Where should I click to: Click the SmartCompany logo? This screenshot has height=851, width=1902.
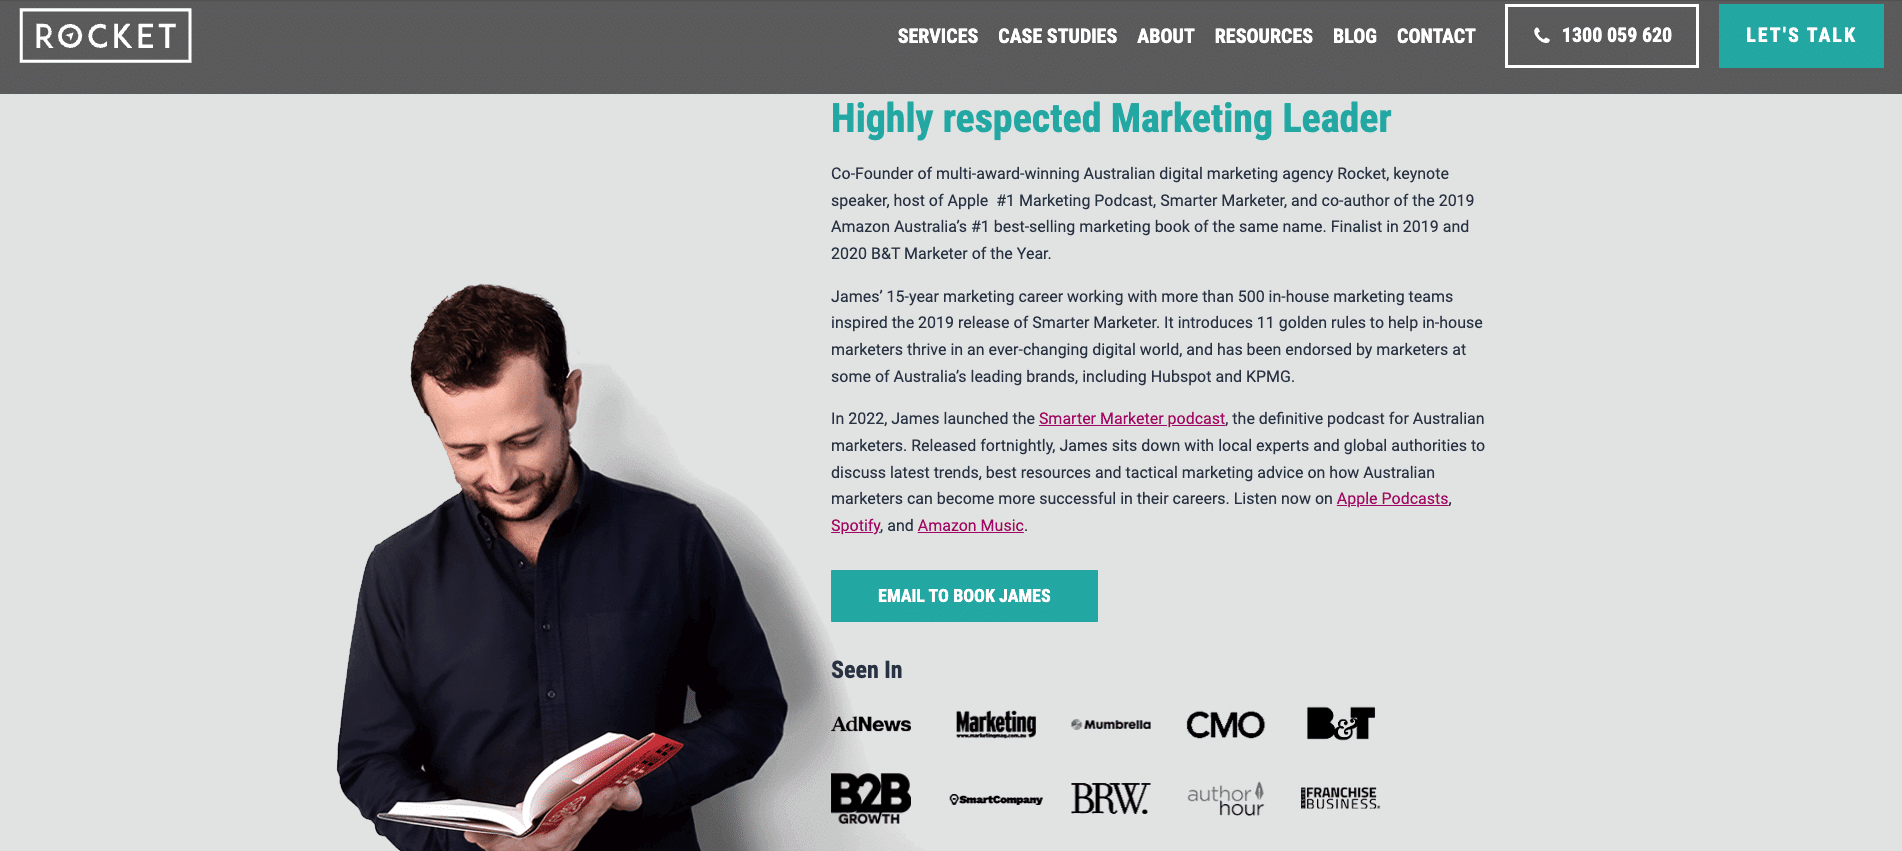point(996,799)
